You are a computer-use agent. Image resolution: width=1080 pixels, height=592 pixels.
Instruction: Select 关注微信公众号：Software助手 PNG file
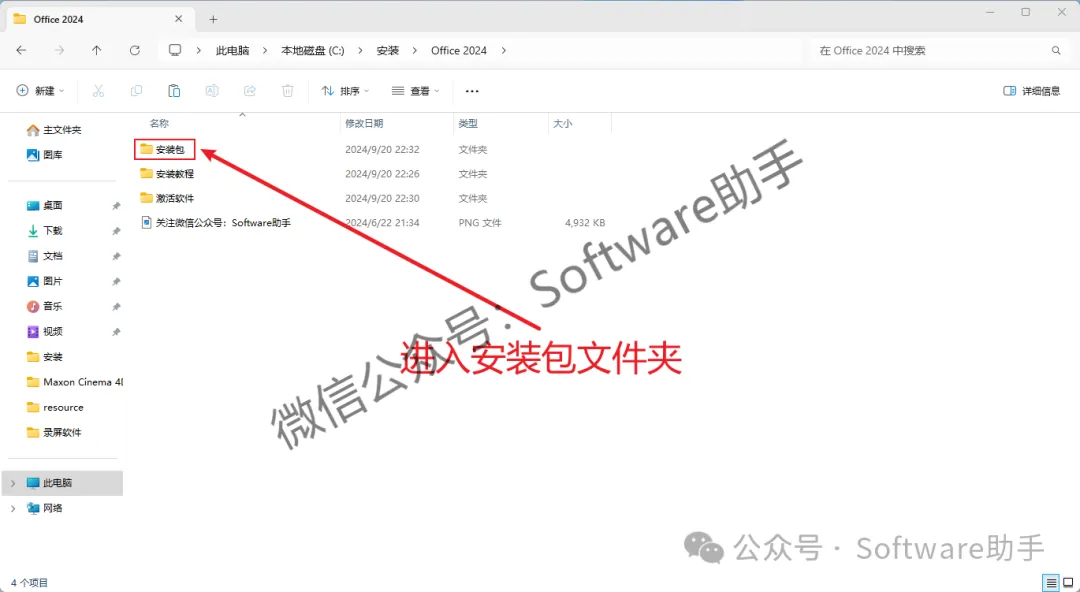tap(216, 223)
